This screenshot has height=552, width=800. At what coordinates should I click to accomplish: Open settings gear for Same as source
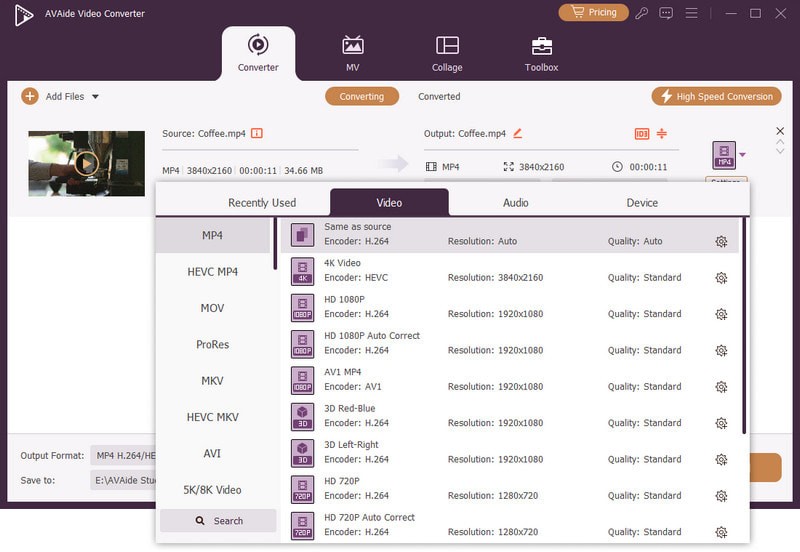721,241
